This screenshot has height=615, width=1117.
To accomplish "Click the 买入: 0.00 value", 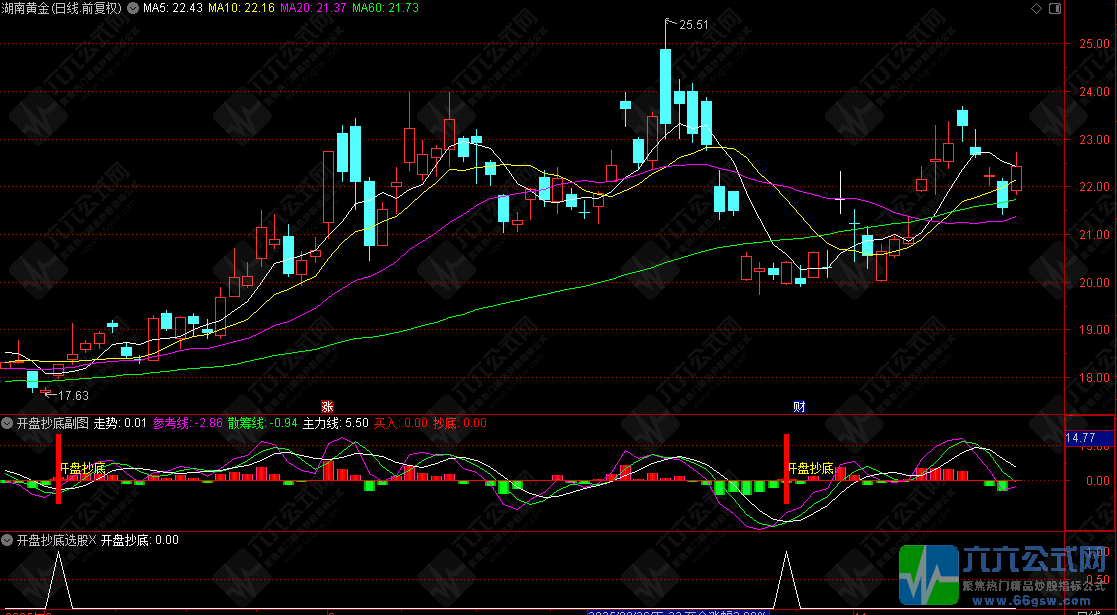I will (x=401, y=423).
